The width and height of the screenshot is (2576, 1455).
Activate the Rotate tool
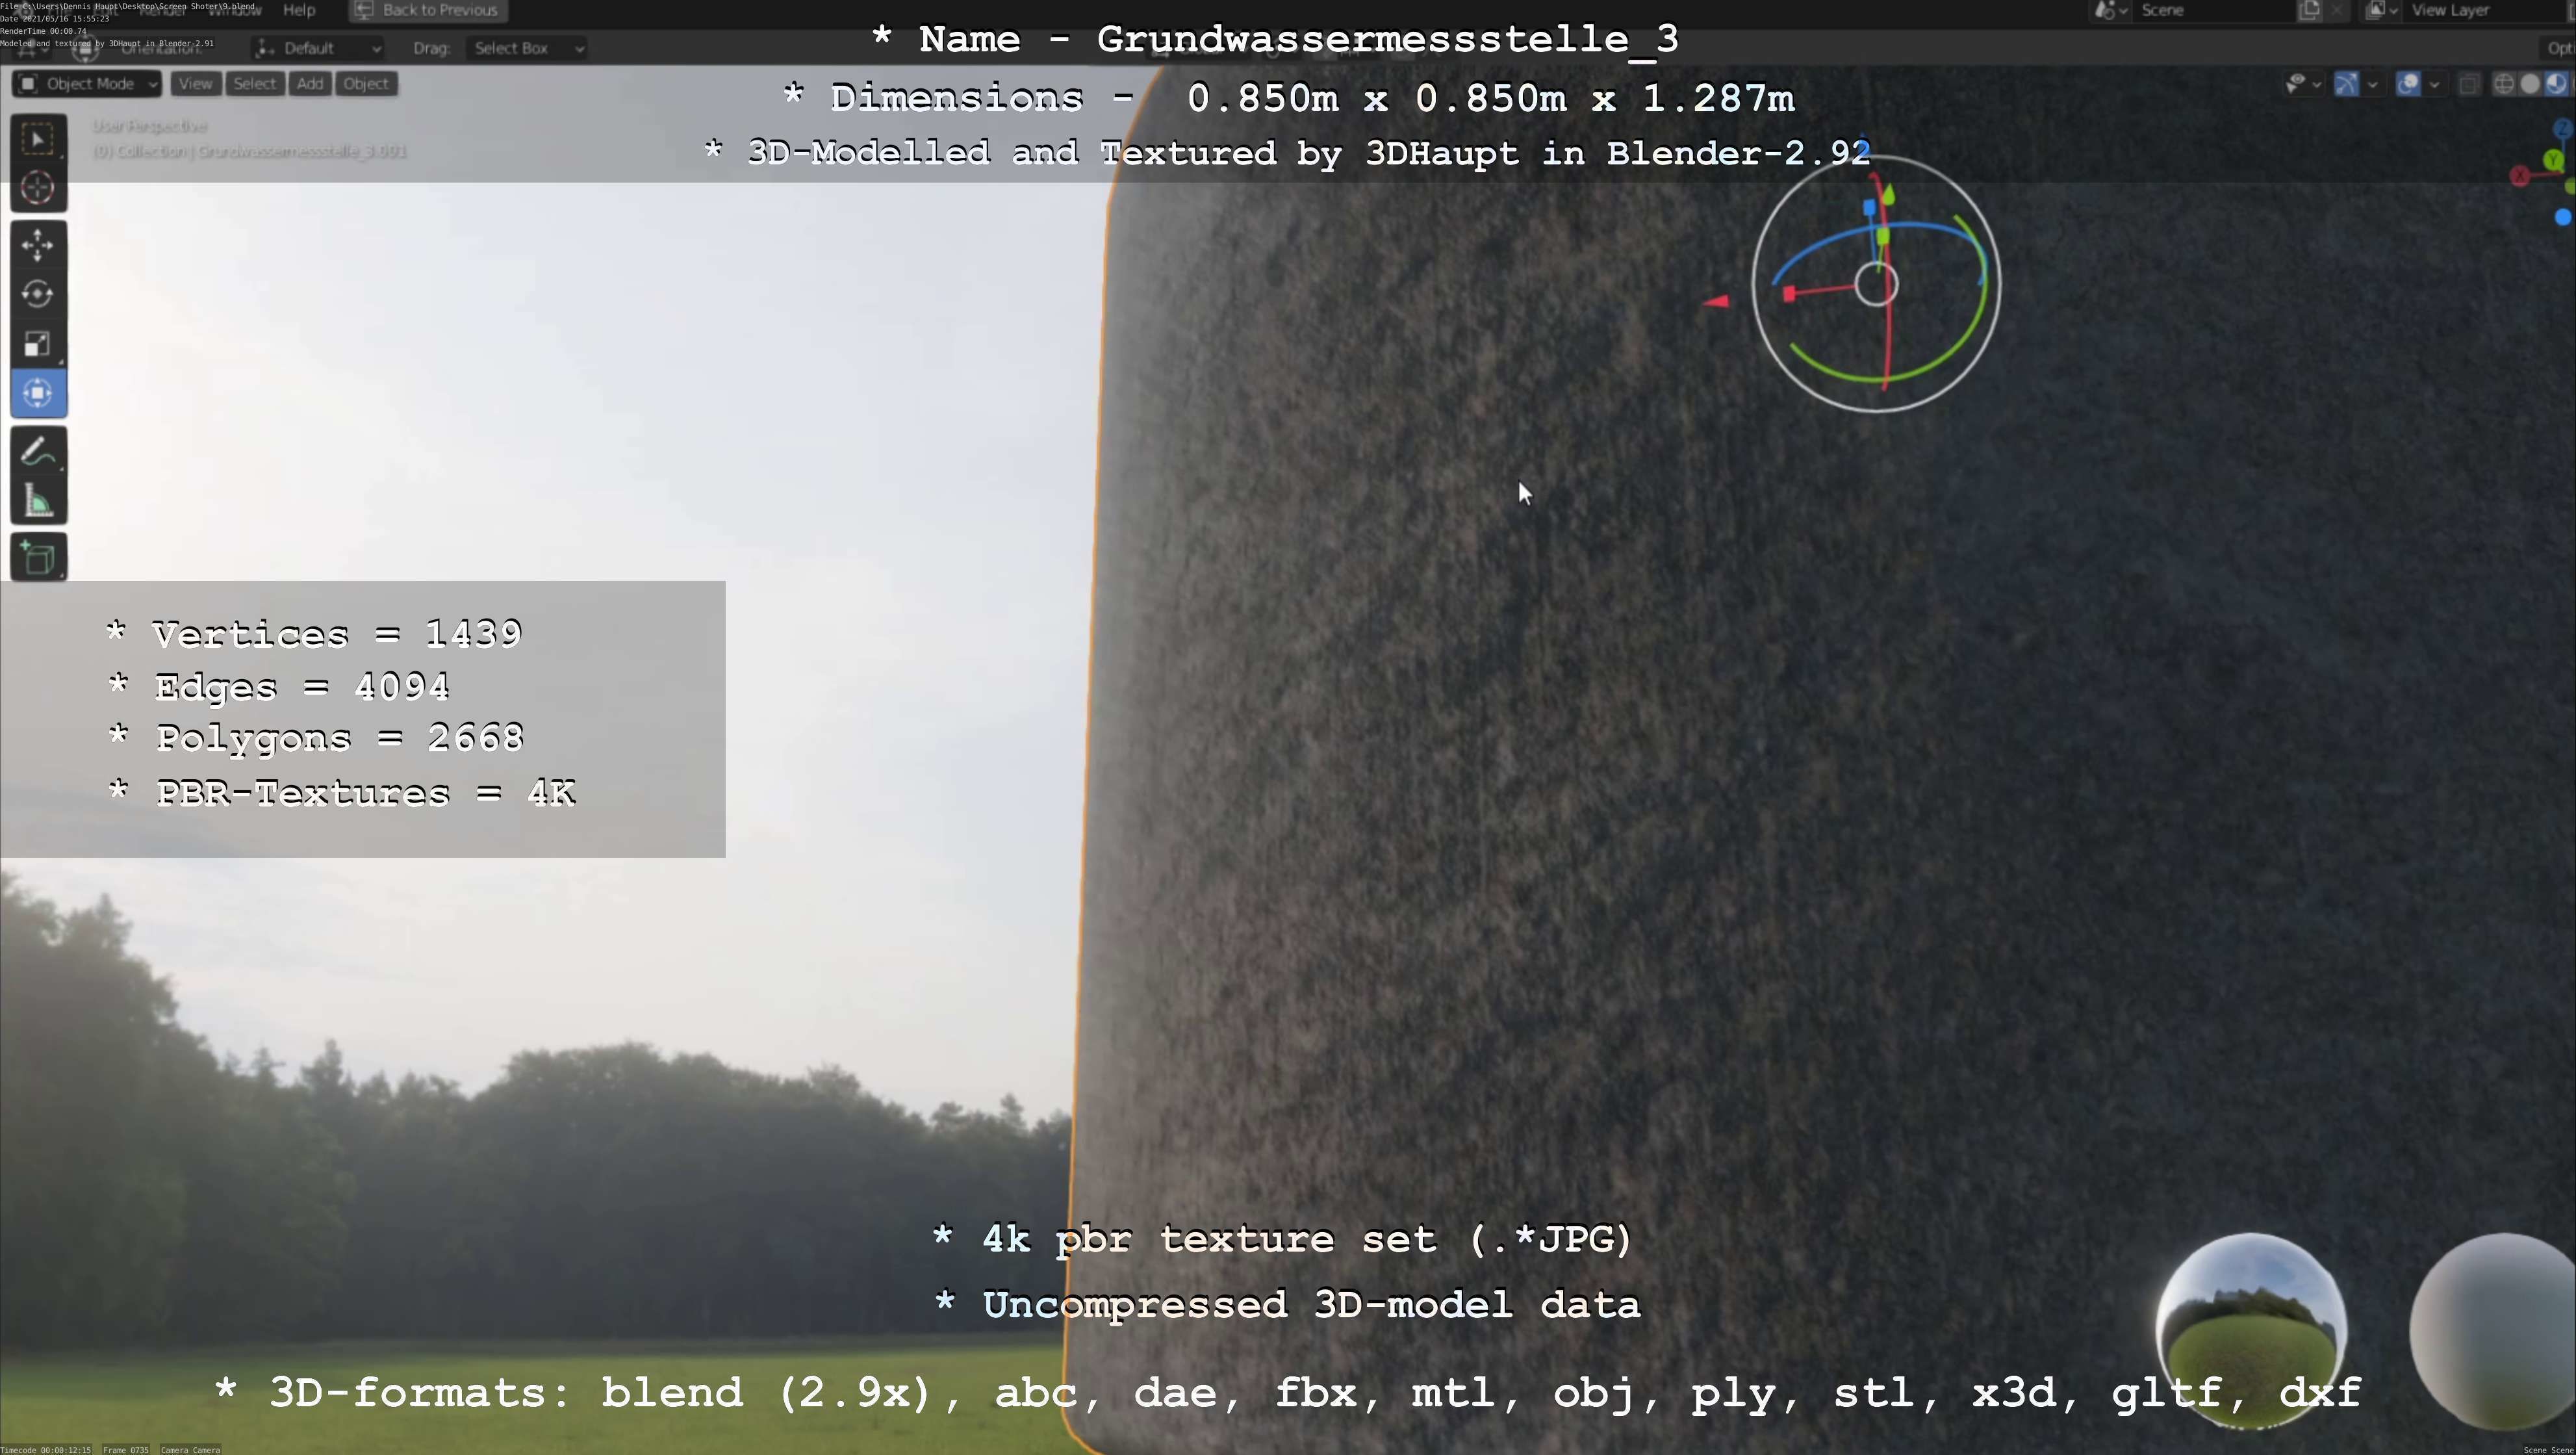(38, 294)
